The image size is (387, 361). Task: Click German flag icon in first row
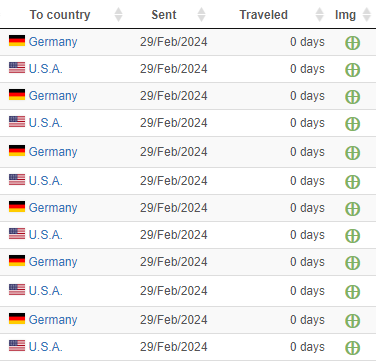click(17, 40)
